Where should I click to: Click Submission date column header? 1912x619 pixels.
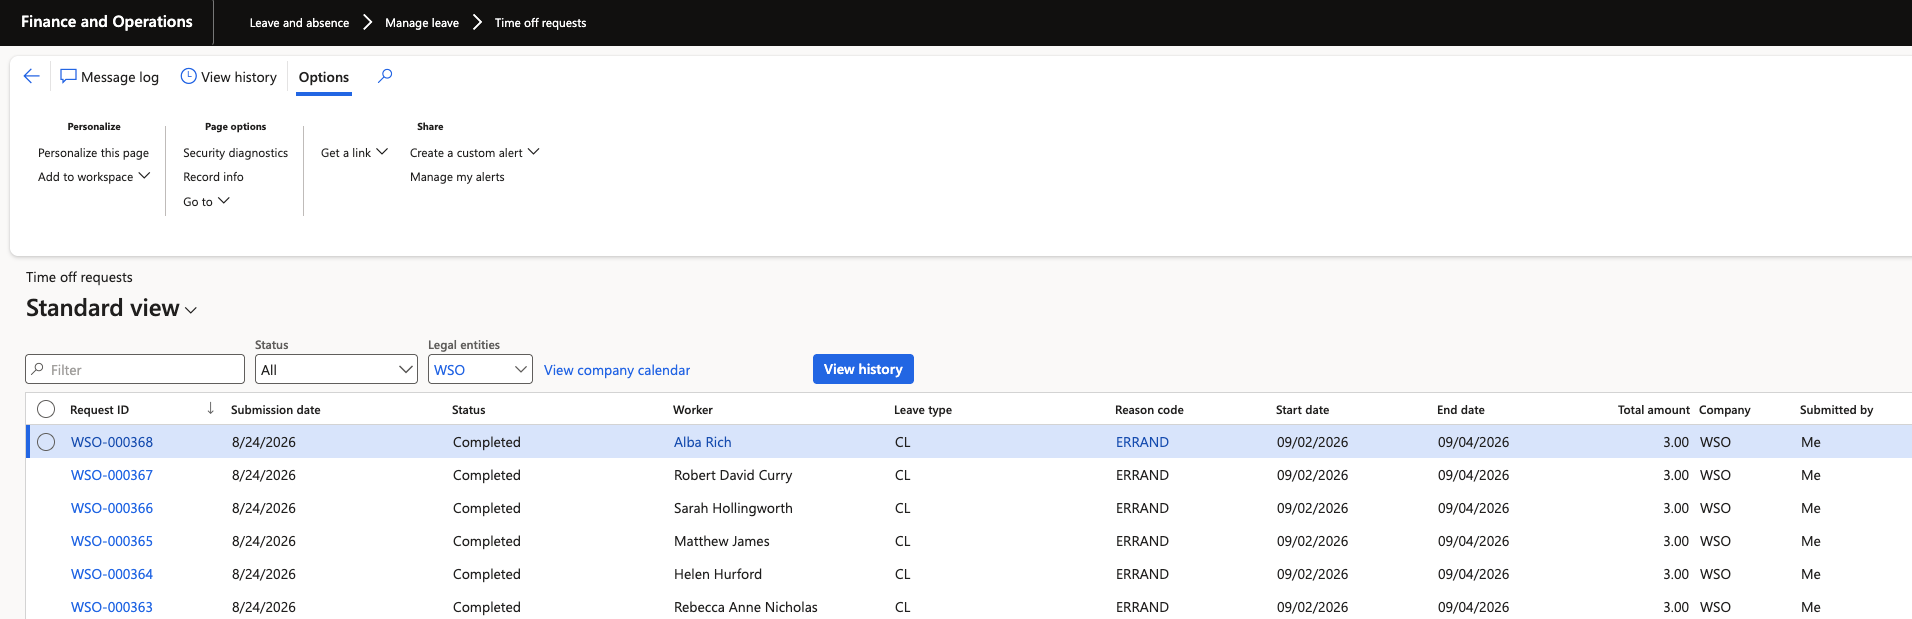pos(276,410)
